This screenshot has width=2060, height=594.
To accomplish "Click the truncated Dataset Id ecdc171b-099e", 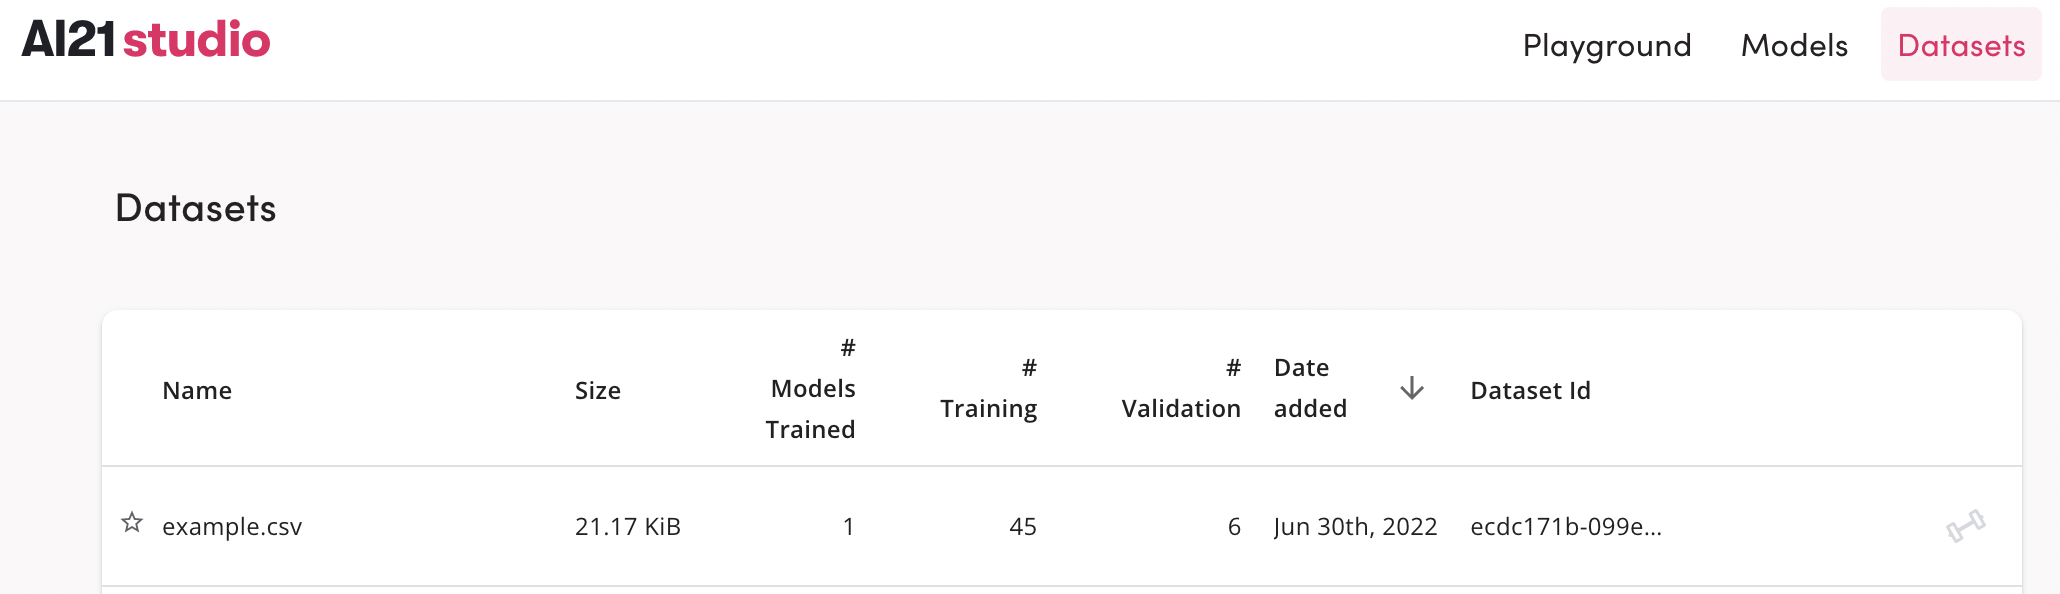I will [1563, 526].
